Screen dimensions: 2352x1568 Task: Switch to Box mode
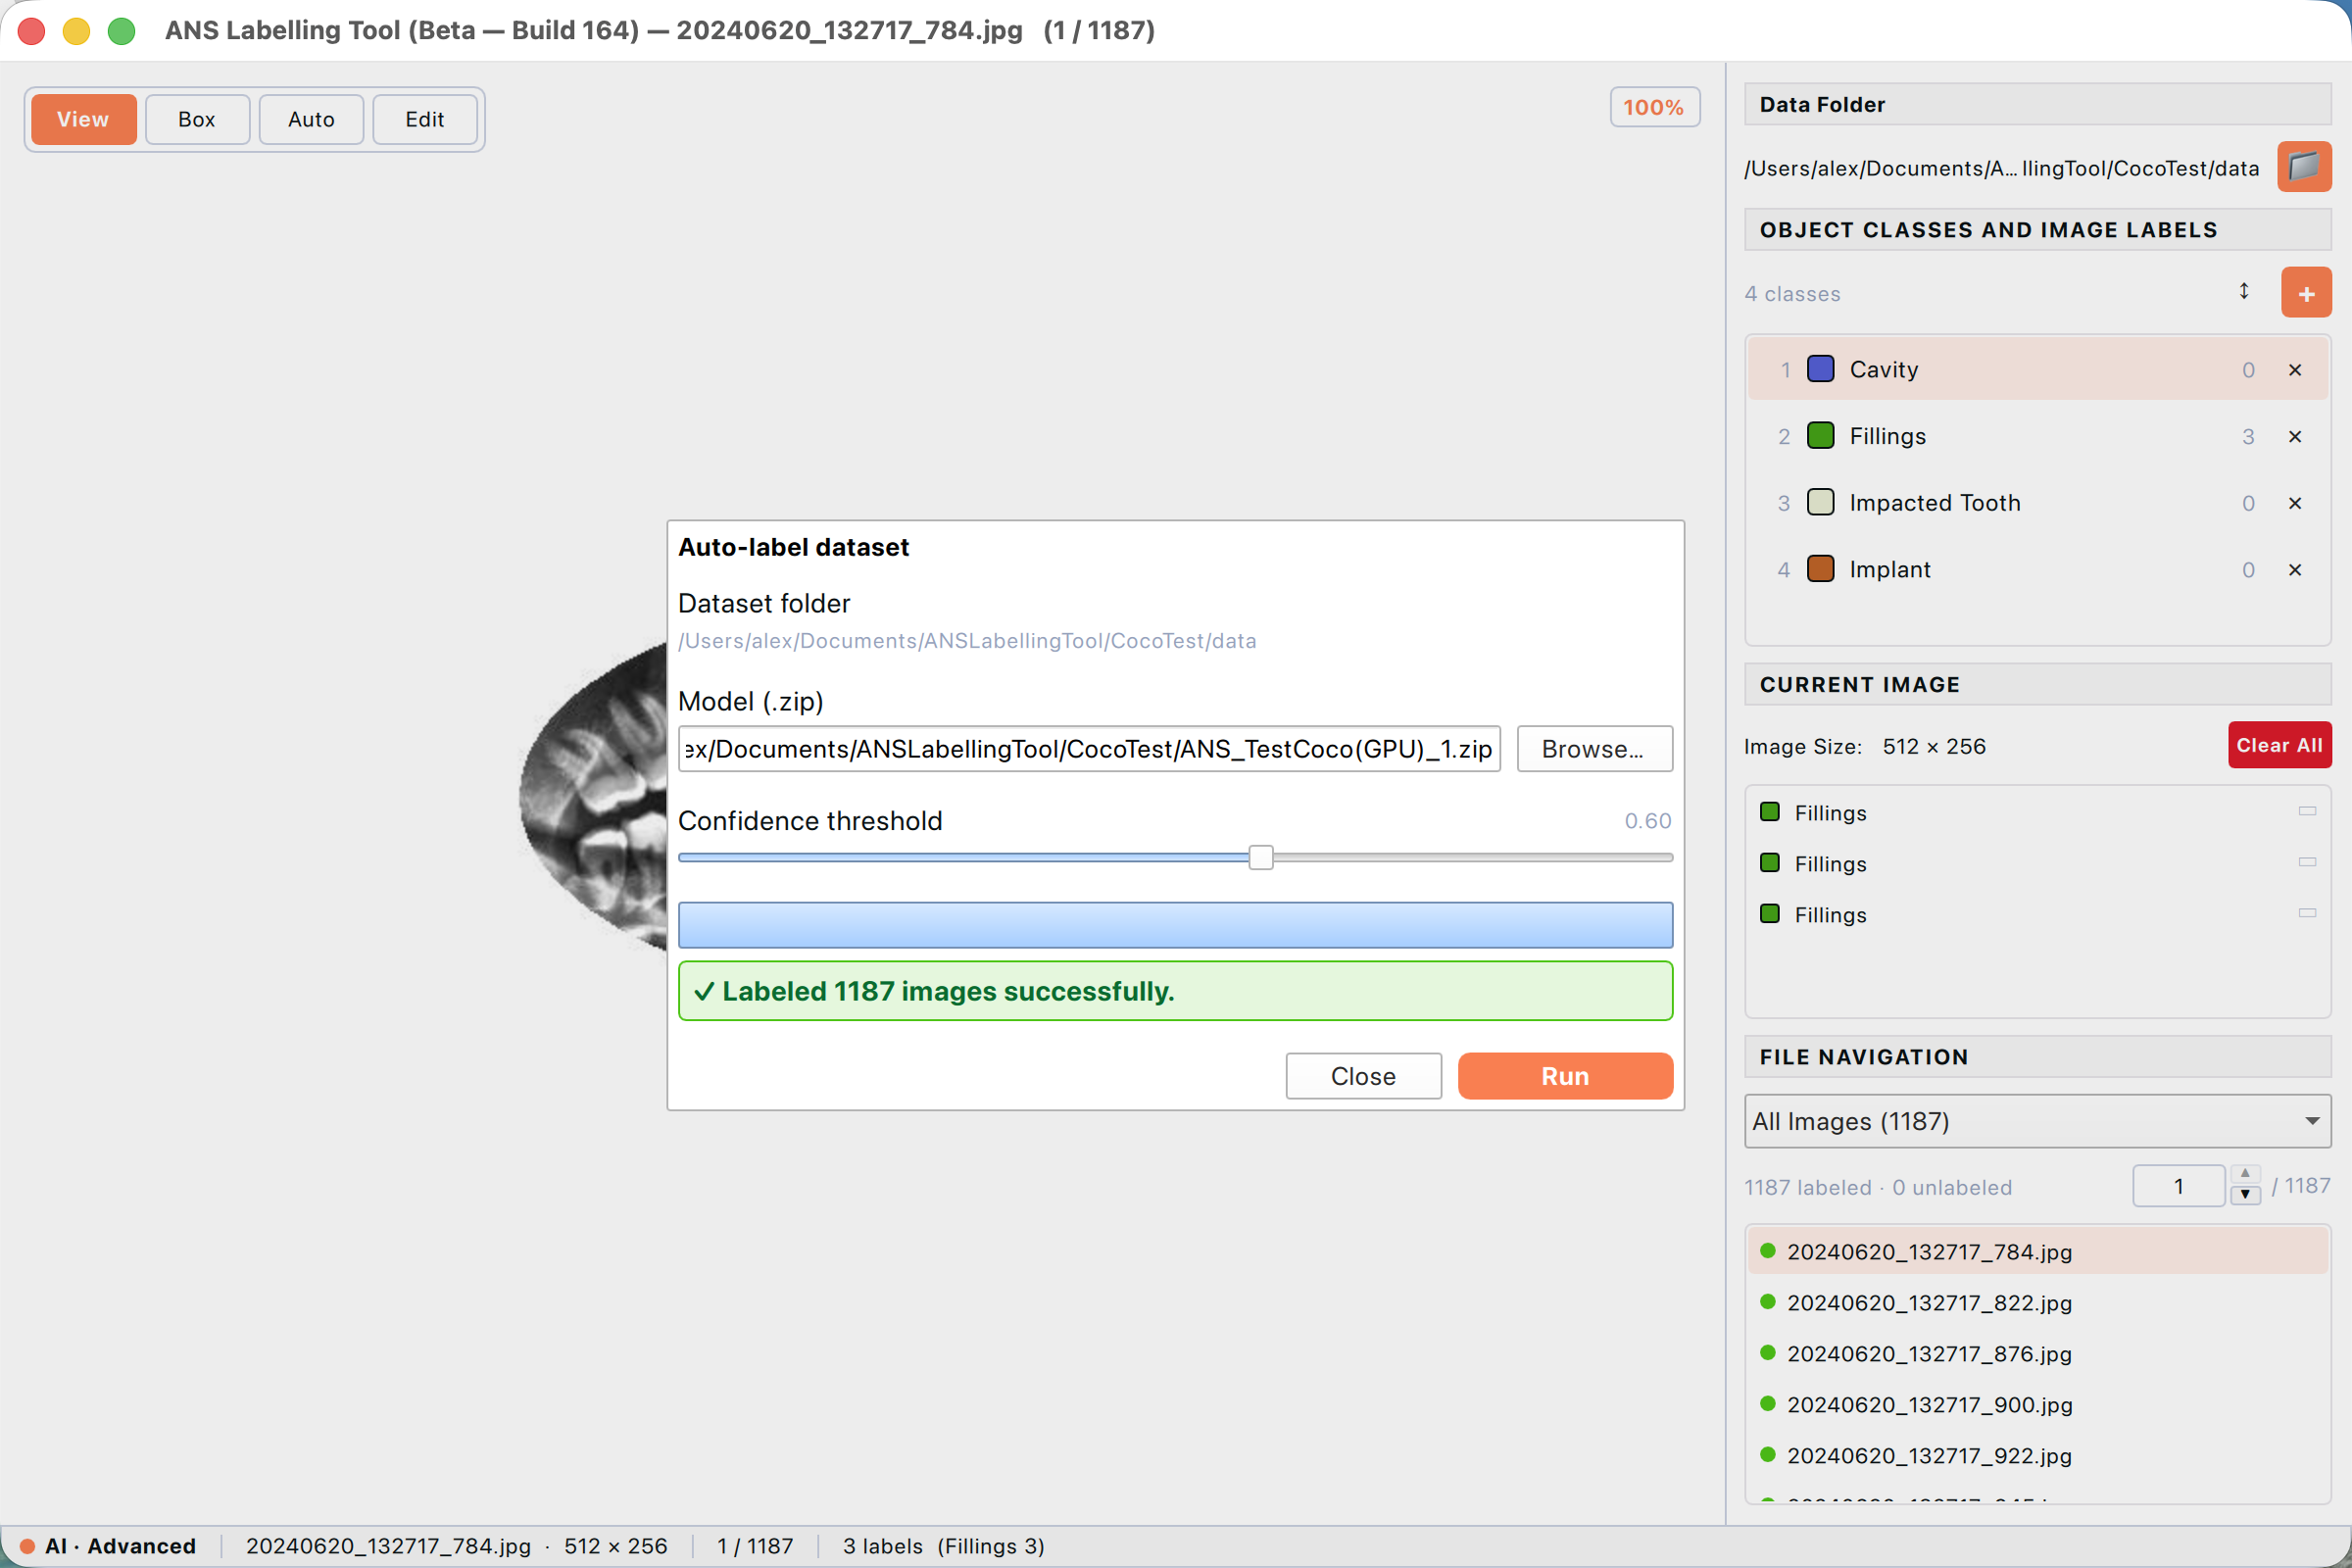coord(197,119)
